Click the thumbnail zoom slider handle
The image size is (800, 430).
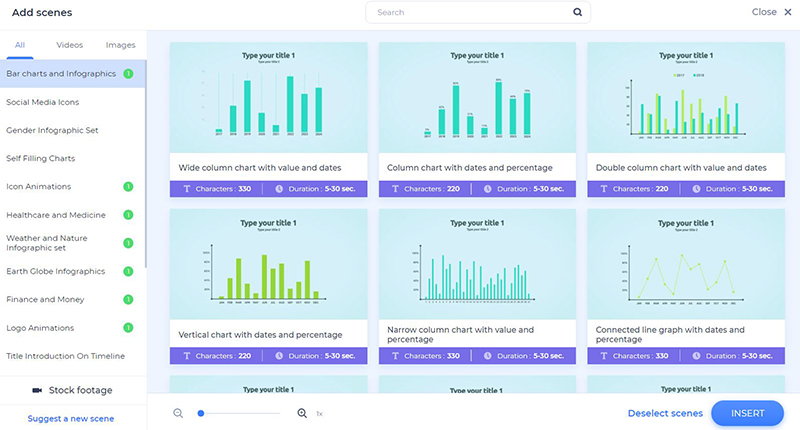(x=201, y=413)
